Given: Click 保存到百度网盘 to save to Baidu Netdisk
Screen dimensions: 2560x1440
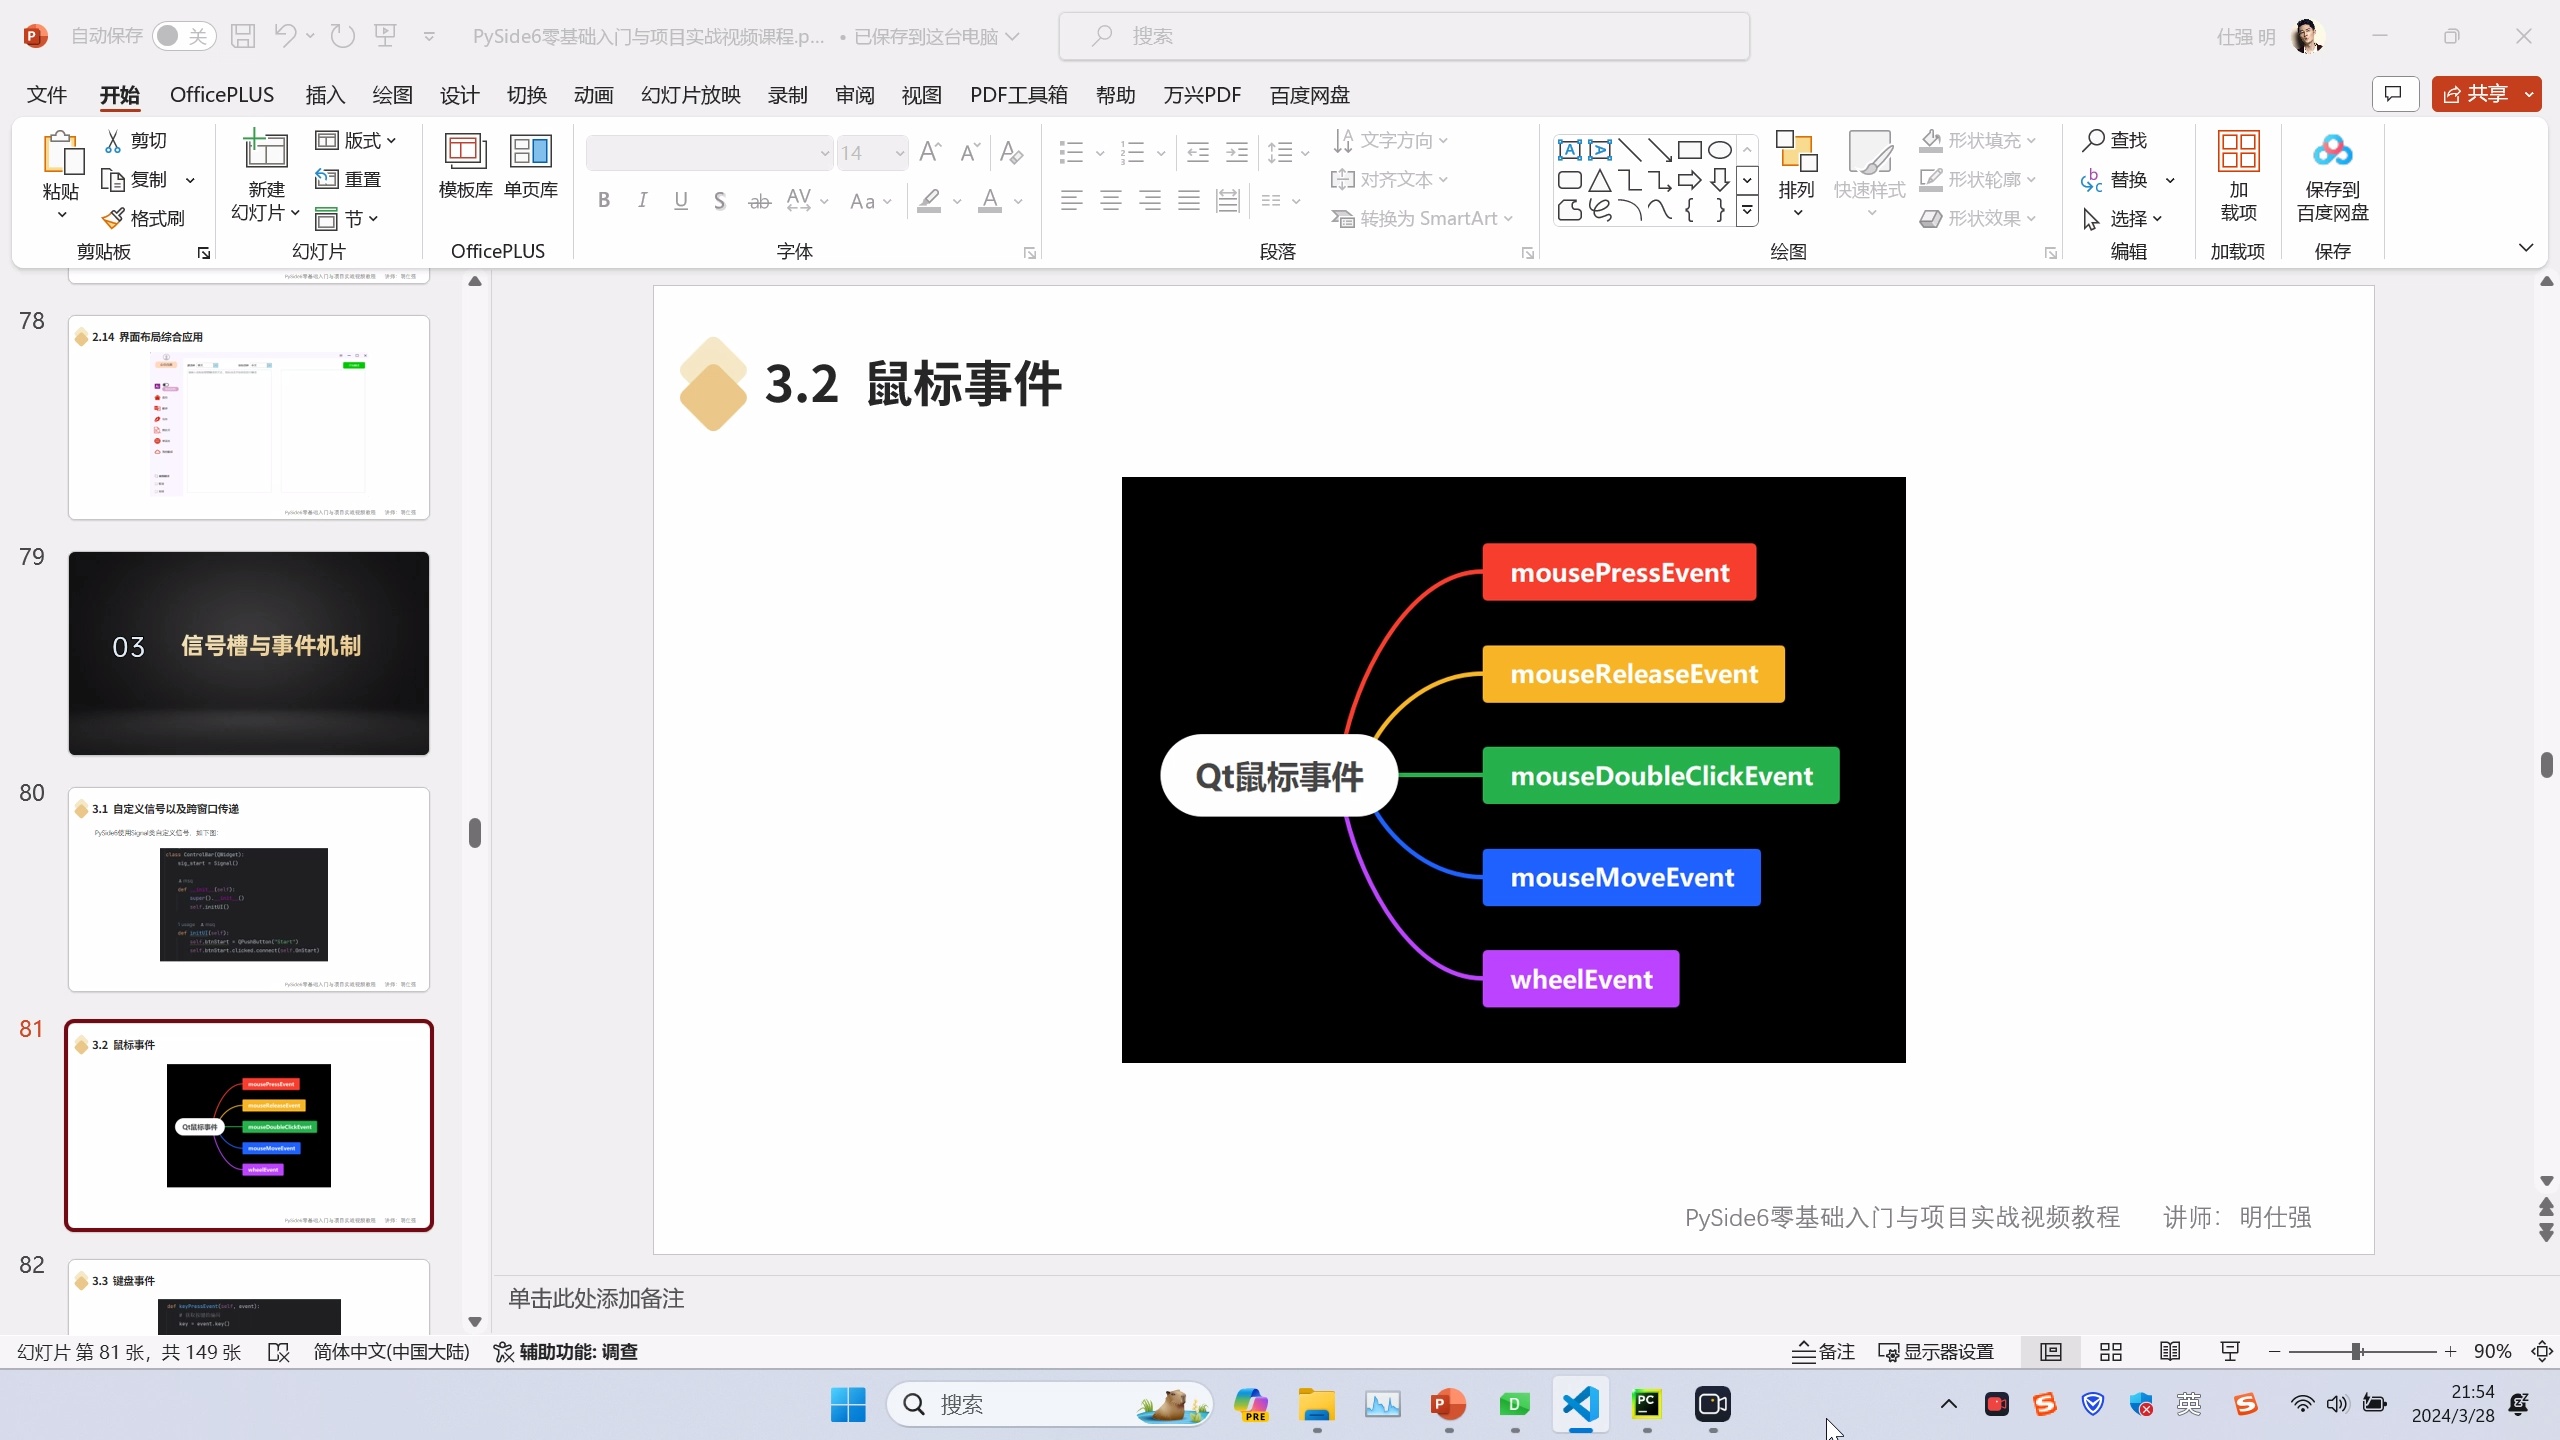Looking at the screenshot, I should pyautogui.click(x=2332, y=180).
